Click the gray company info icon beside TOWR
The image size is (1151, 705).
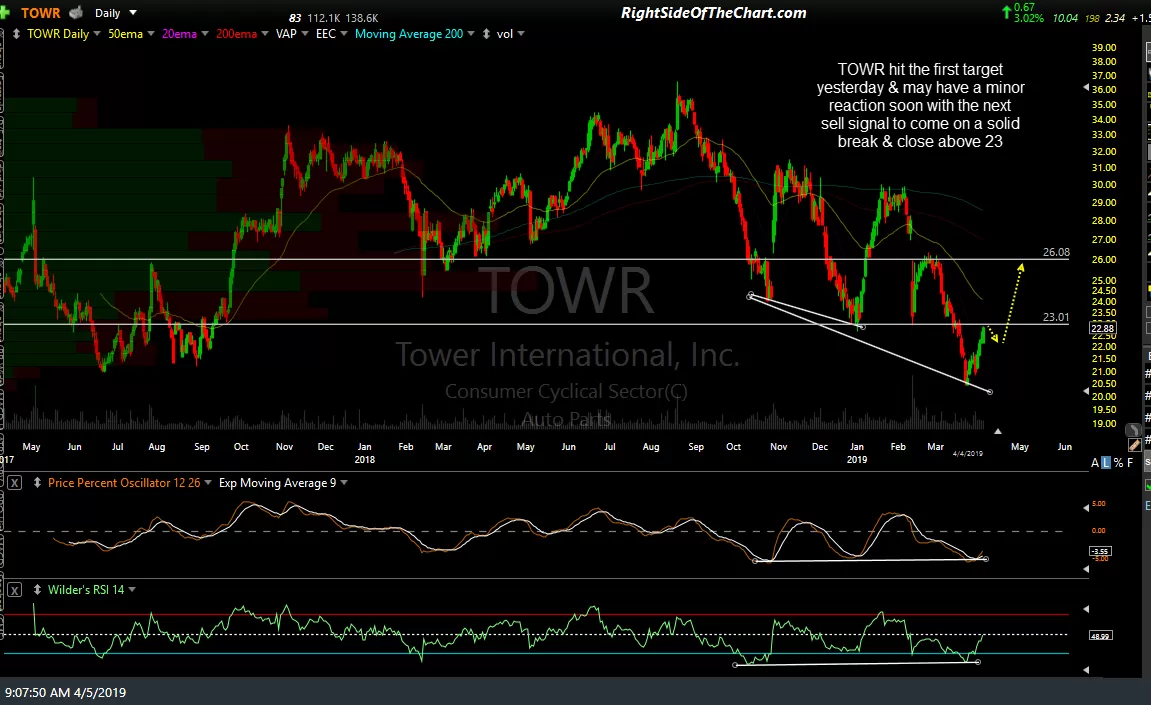76,12
